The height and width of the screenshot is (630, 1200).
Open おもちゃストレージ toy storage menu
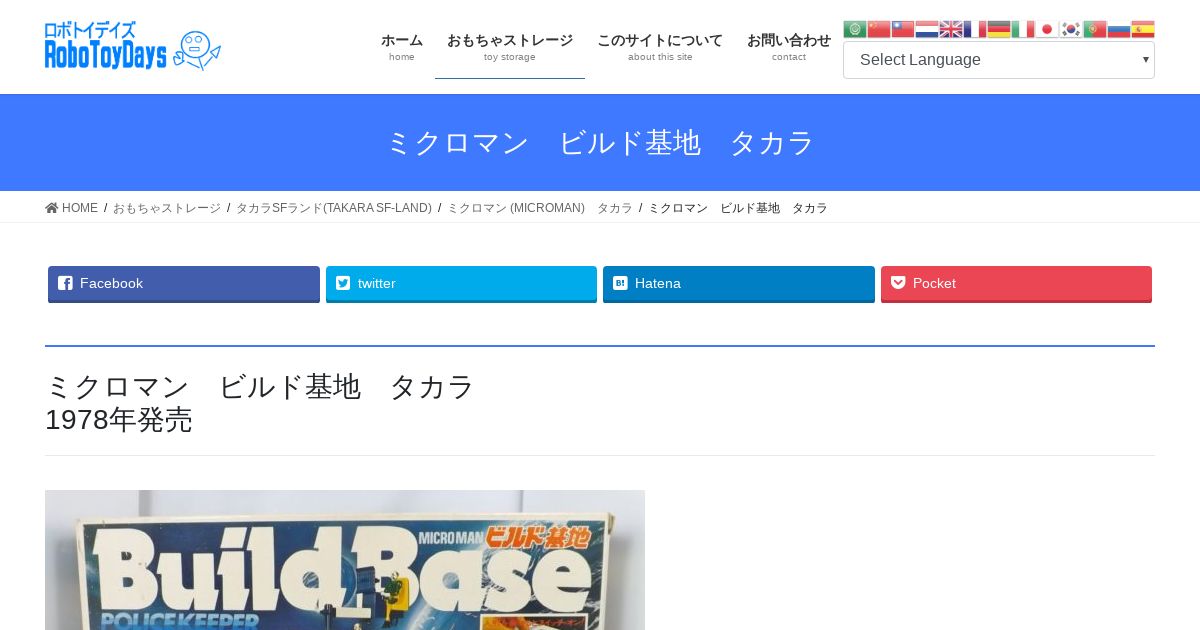(x=510, y=47)
